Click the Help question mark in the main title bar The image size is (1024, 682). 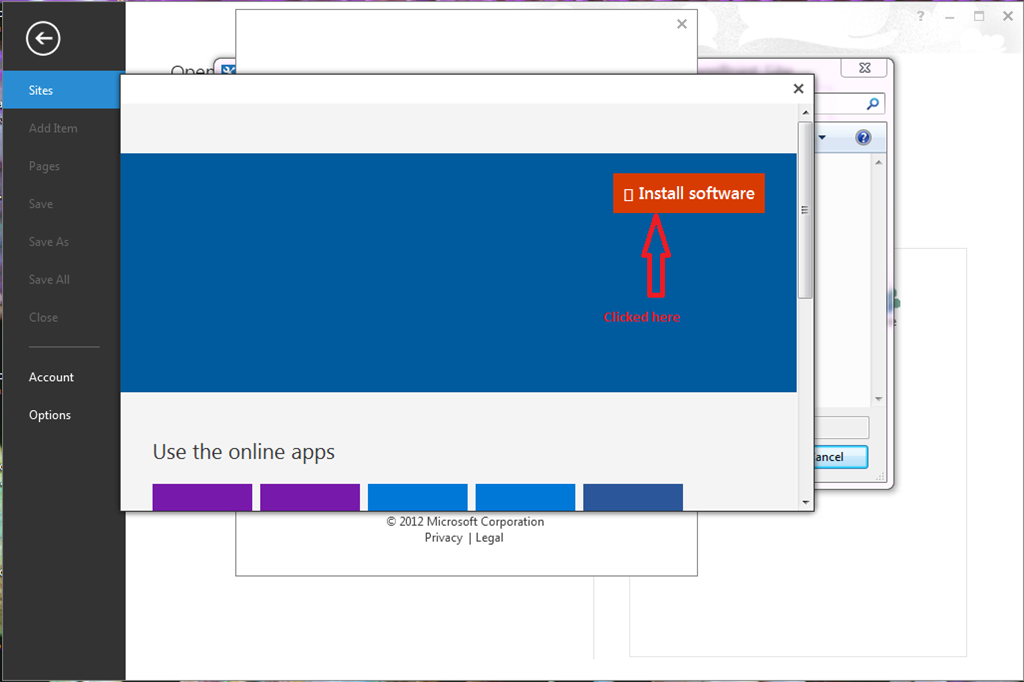click(x=921, y=16)
